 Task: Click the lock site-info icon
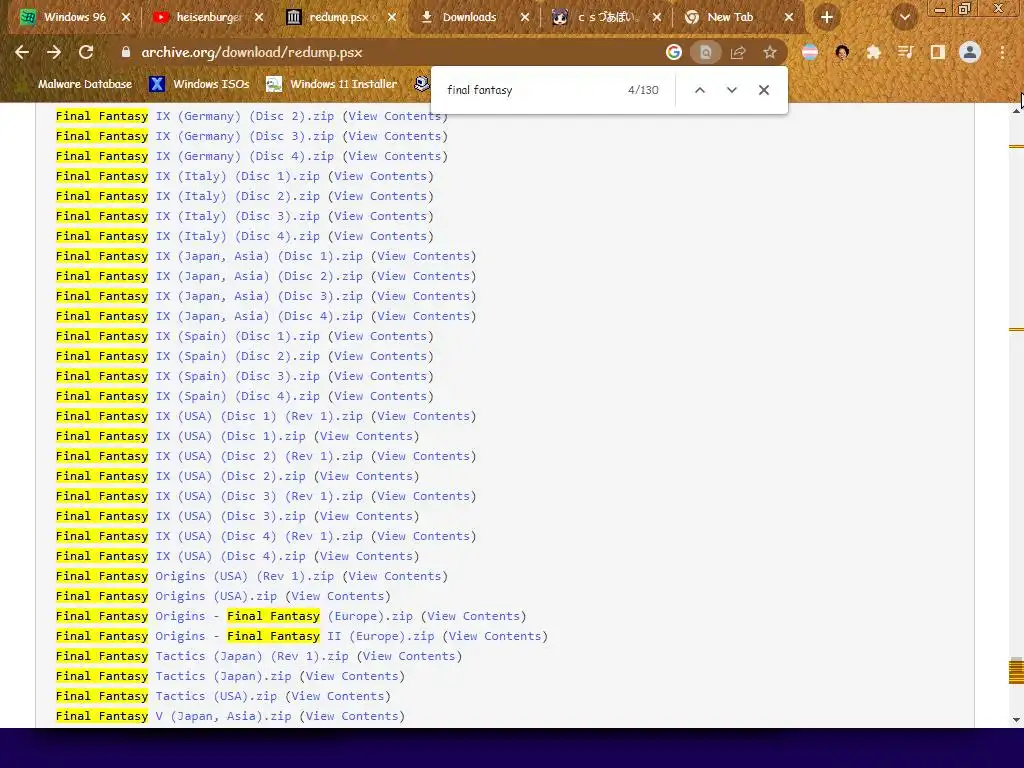(x=126, y=52)
